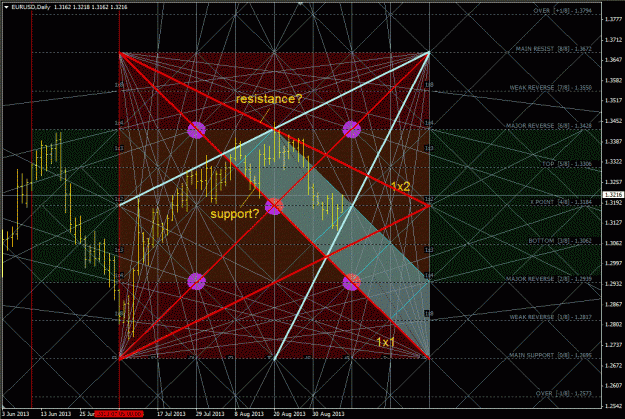Image resolution: width=625 pixels, height=419 pixels.
Task: Open the chart menu triangle beside EURUSD,Daily
Action: (x=6, y=7)
